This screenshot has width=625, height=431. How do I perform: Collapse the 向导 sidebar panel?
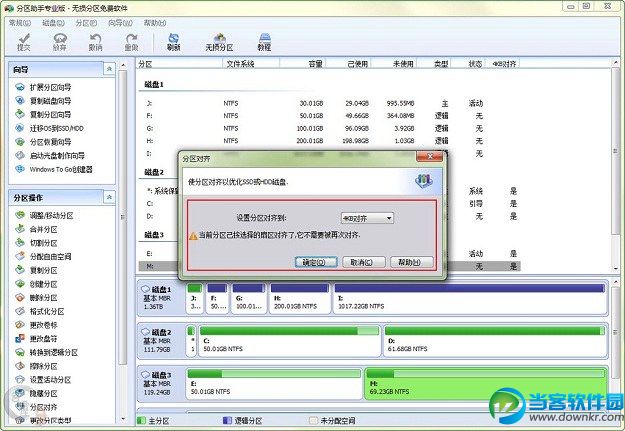[109, 69]
